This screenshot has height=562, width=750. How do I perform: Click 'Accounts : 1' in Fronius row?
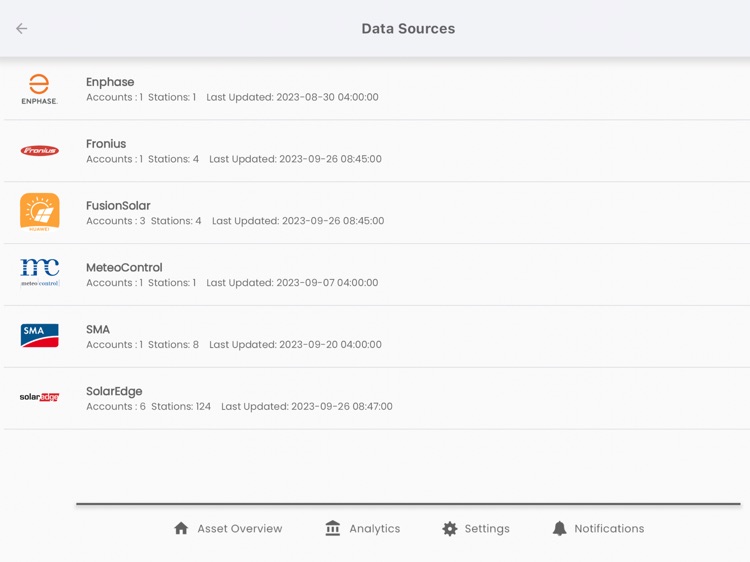pos(114,159)
